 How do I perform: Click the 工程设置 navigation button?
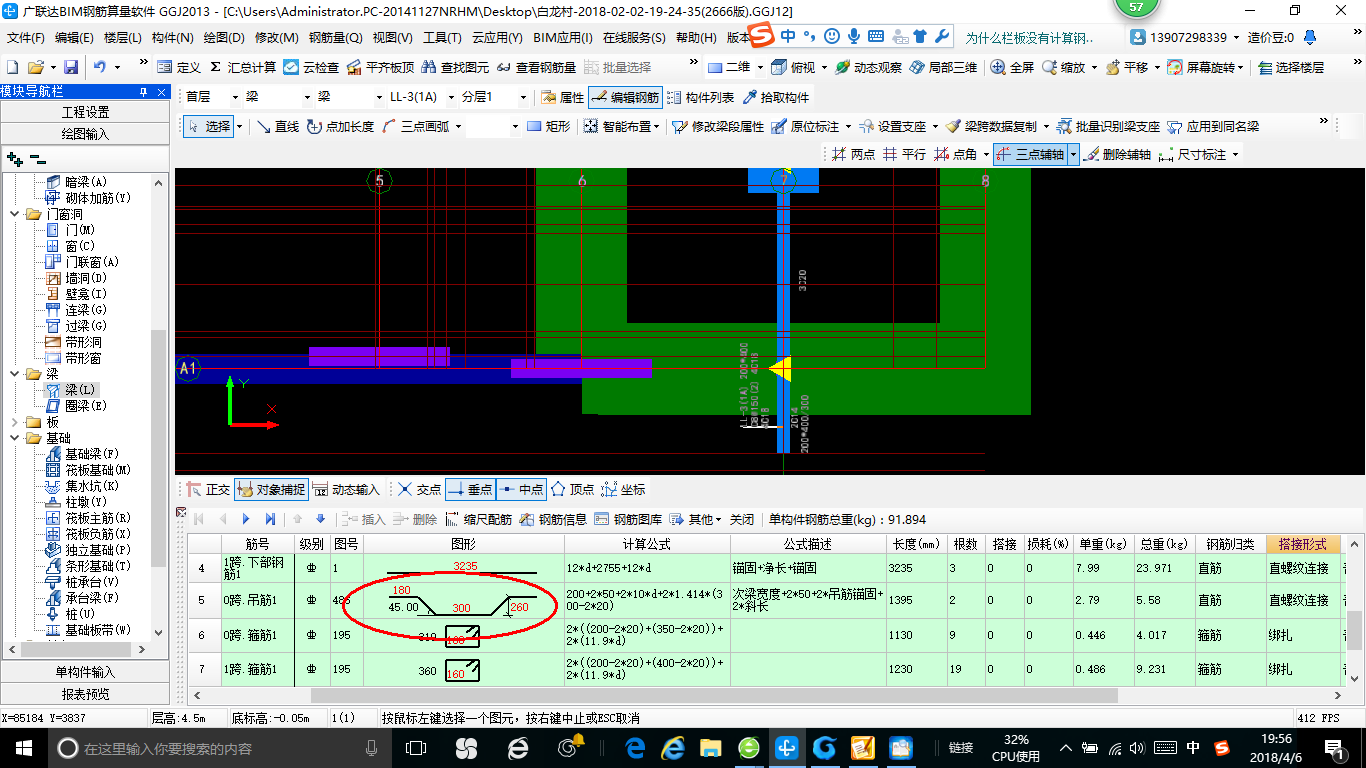tap(85, 112)
